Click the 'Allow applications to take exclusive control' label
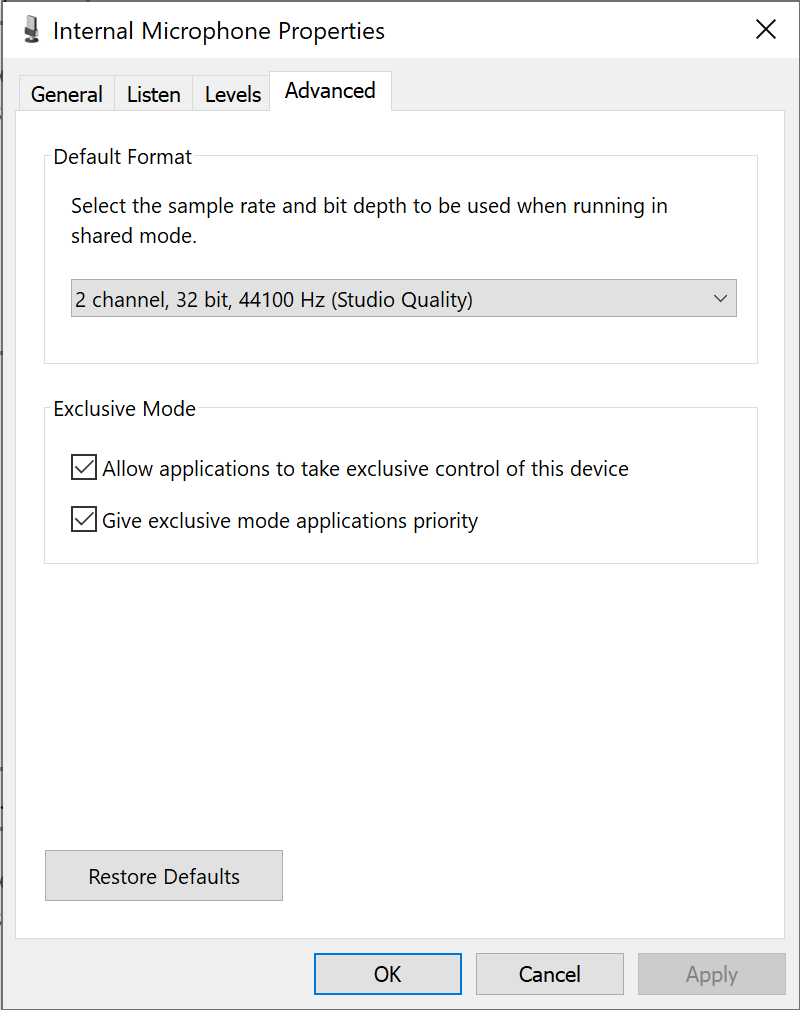The height and width of the screenshot is (1010, 800). pos(365,468)
